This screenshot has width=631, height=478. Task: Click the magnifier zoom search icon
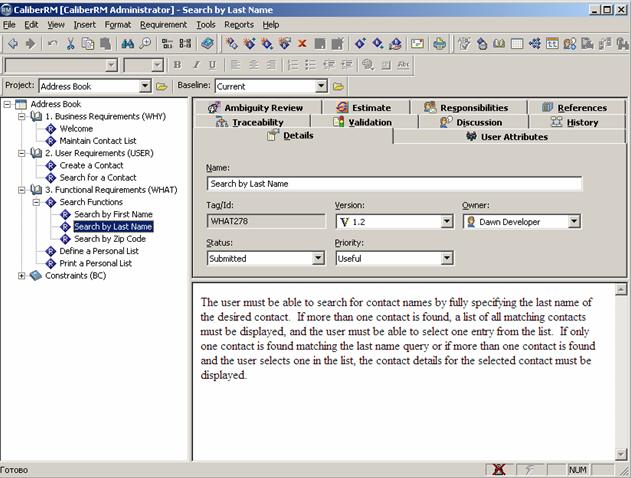[145, 43]
